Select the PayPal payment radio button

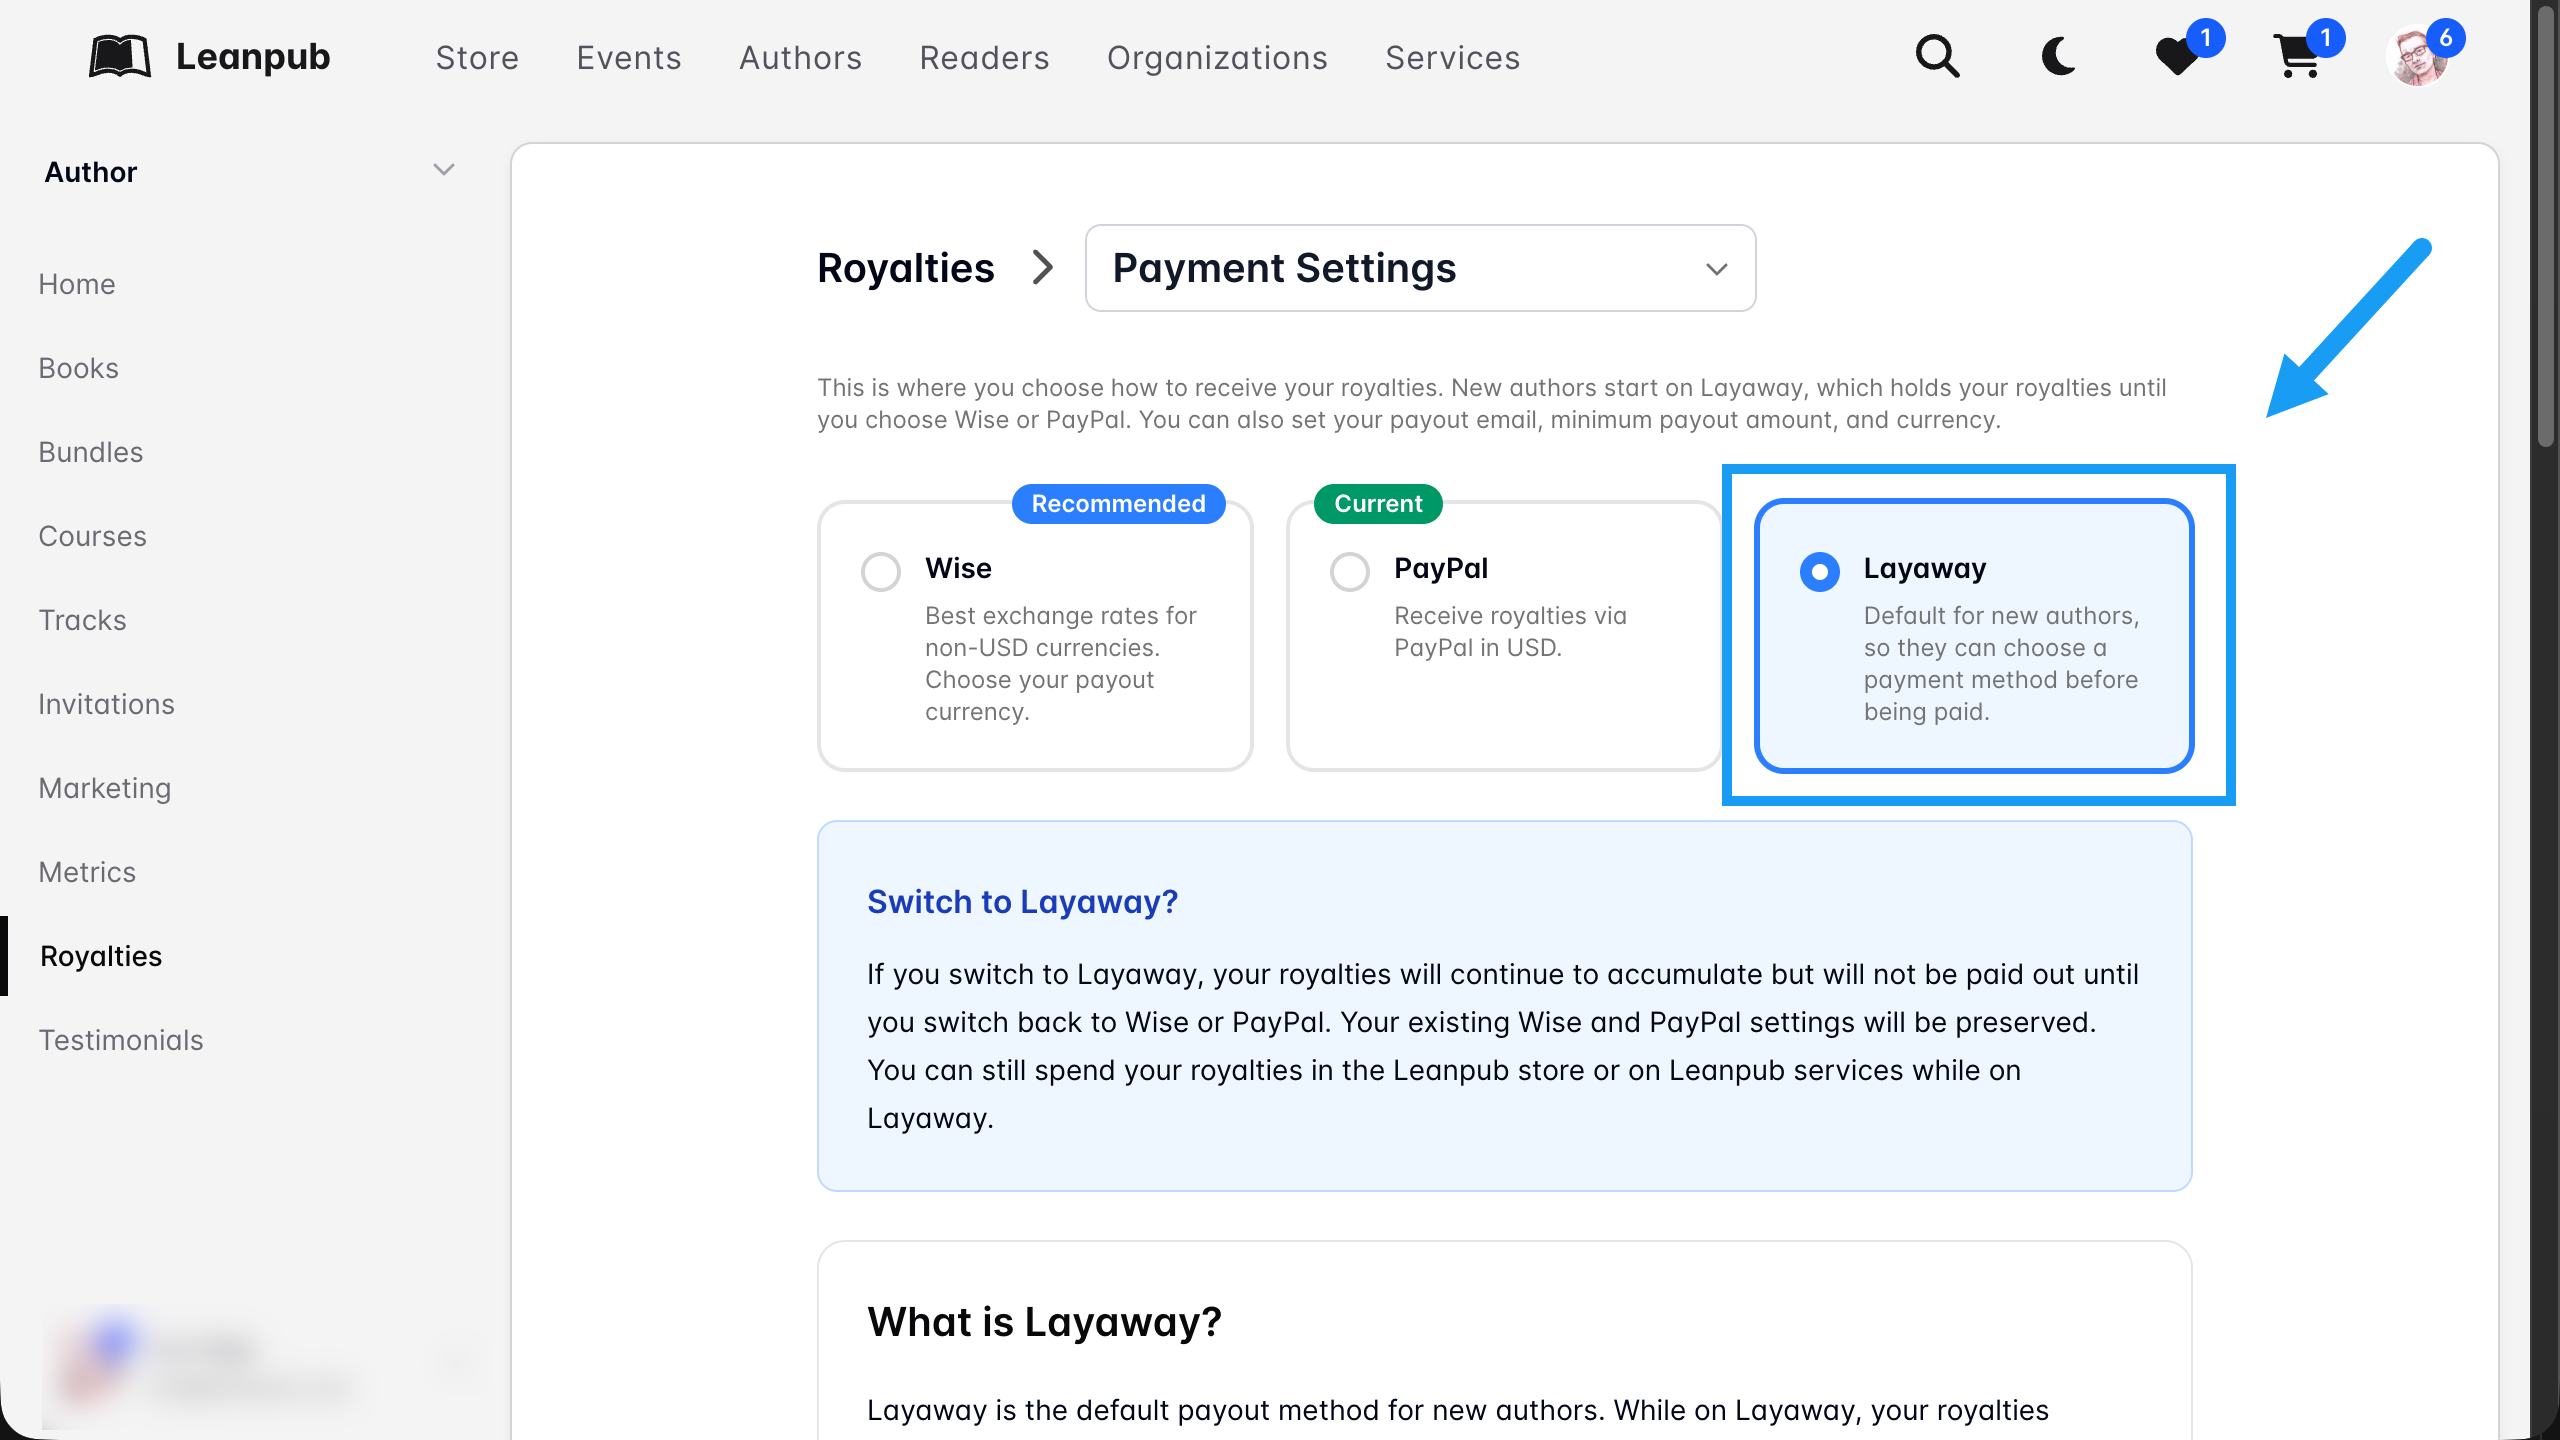1350,572
